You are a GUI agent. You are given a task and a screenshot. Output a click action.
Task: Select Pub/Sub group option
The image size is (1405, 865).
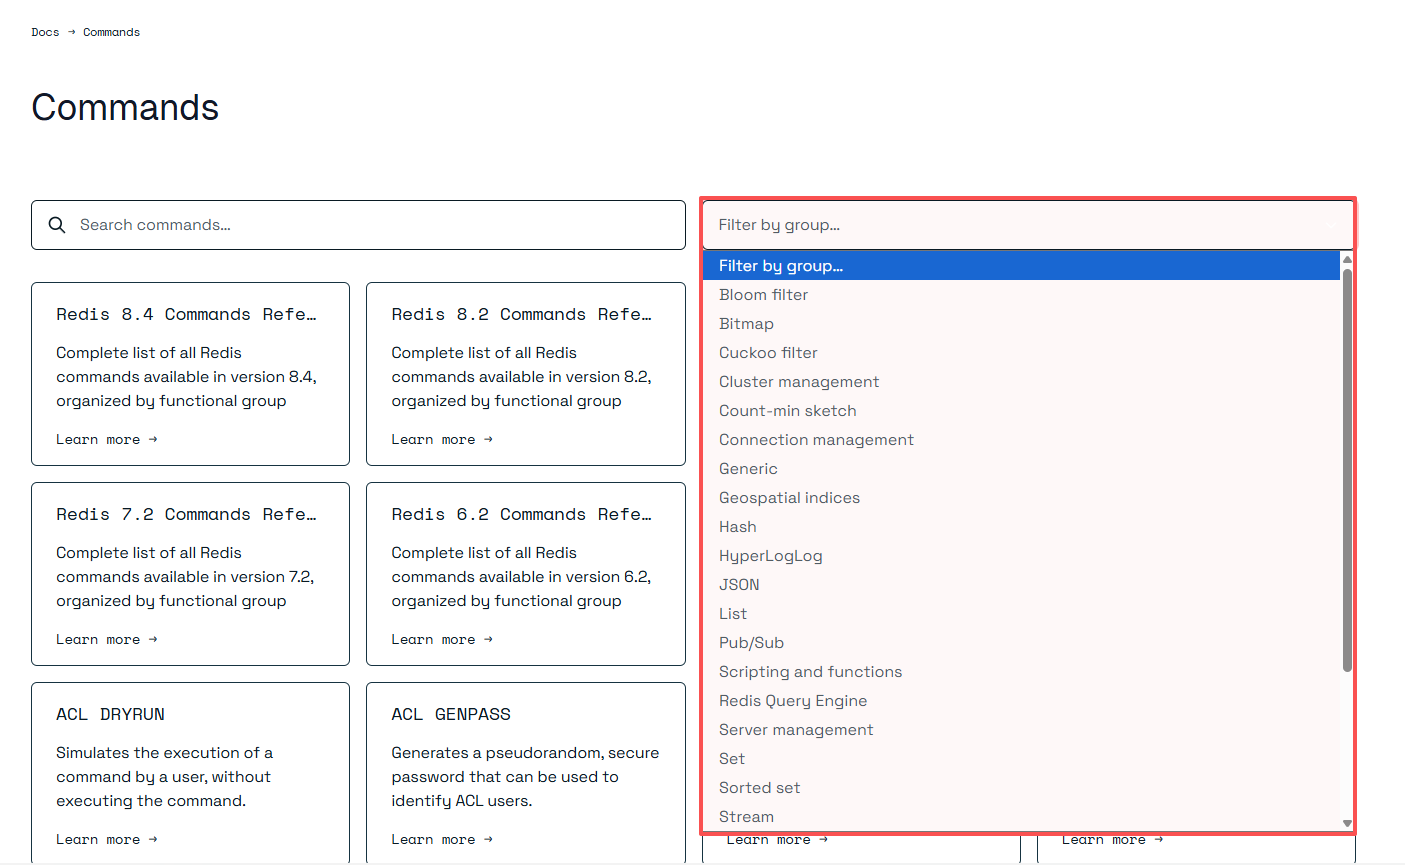click(1021, 643)
